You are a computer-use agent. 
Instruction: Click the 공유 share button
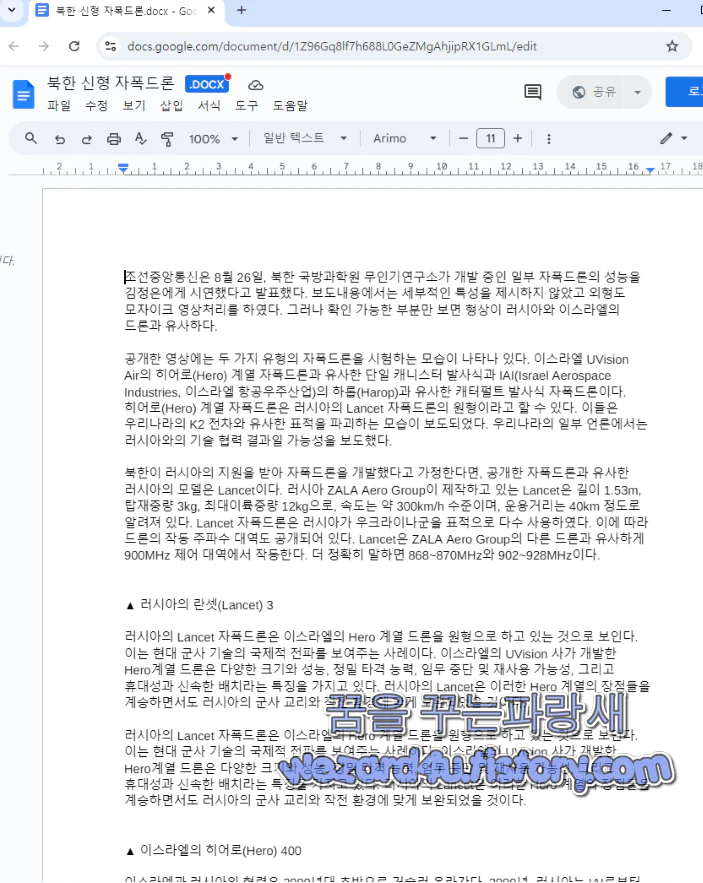(x=594, y=92)
